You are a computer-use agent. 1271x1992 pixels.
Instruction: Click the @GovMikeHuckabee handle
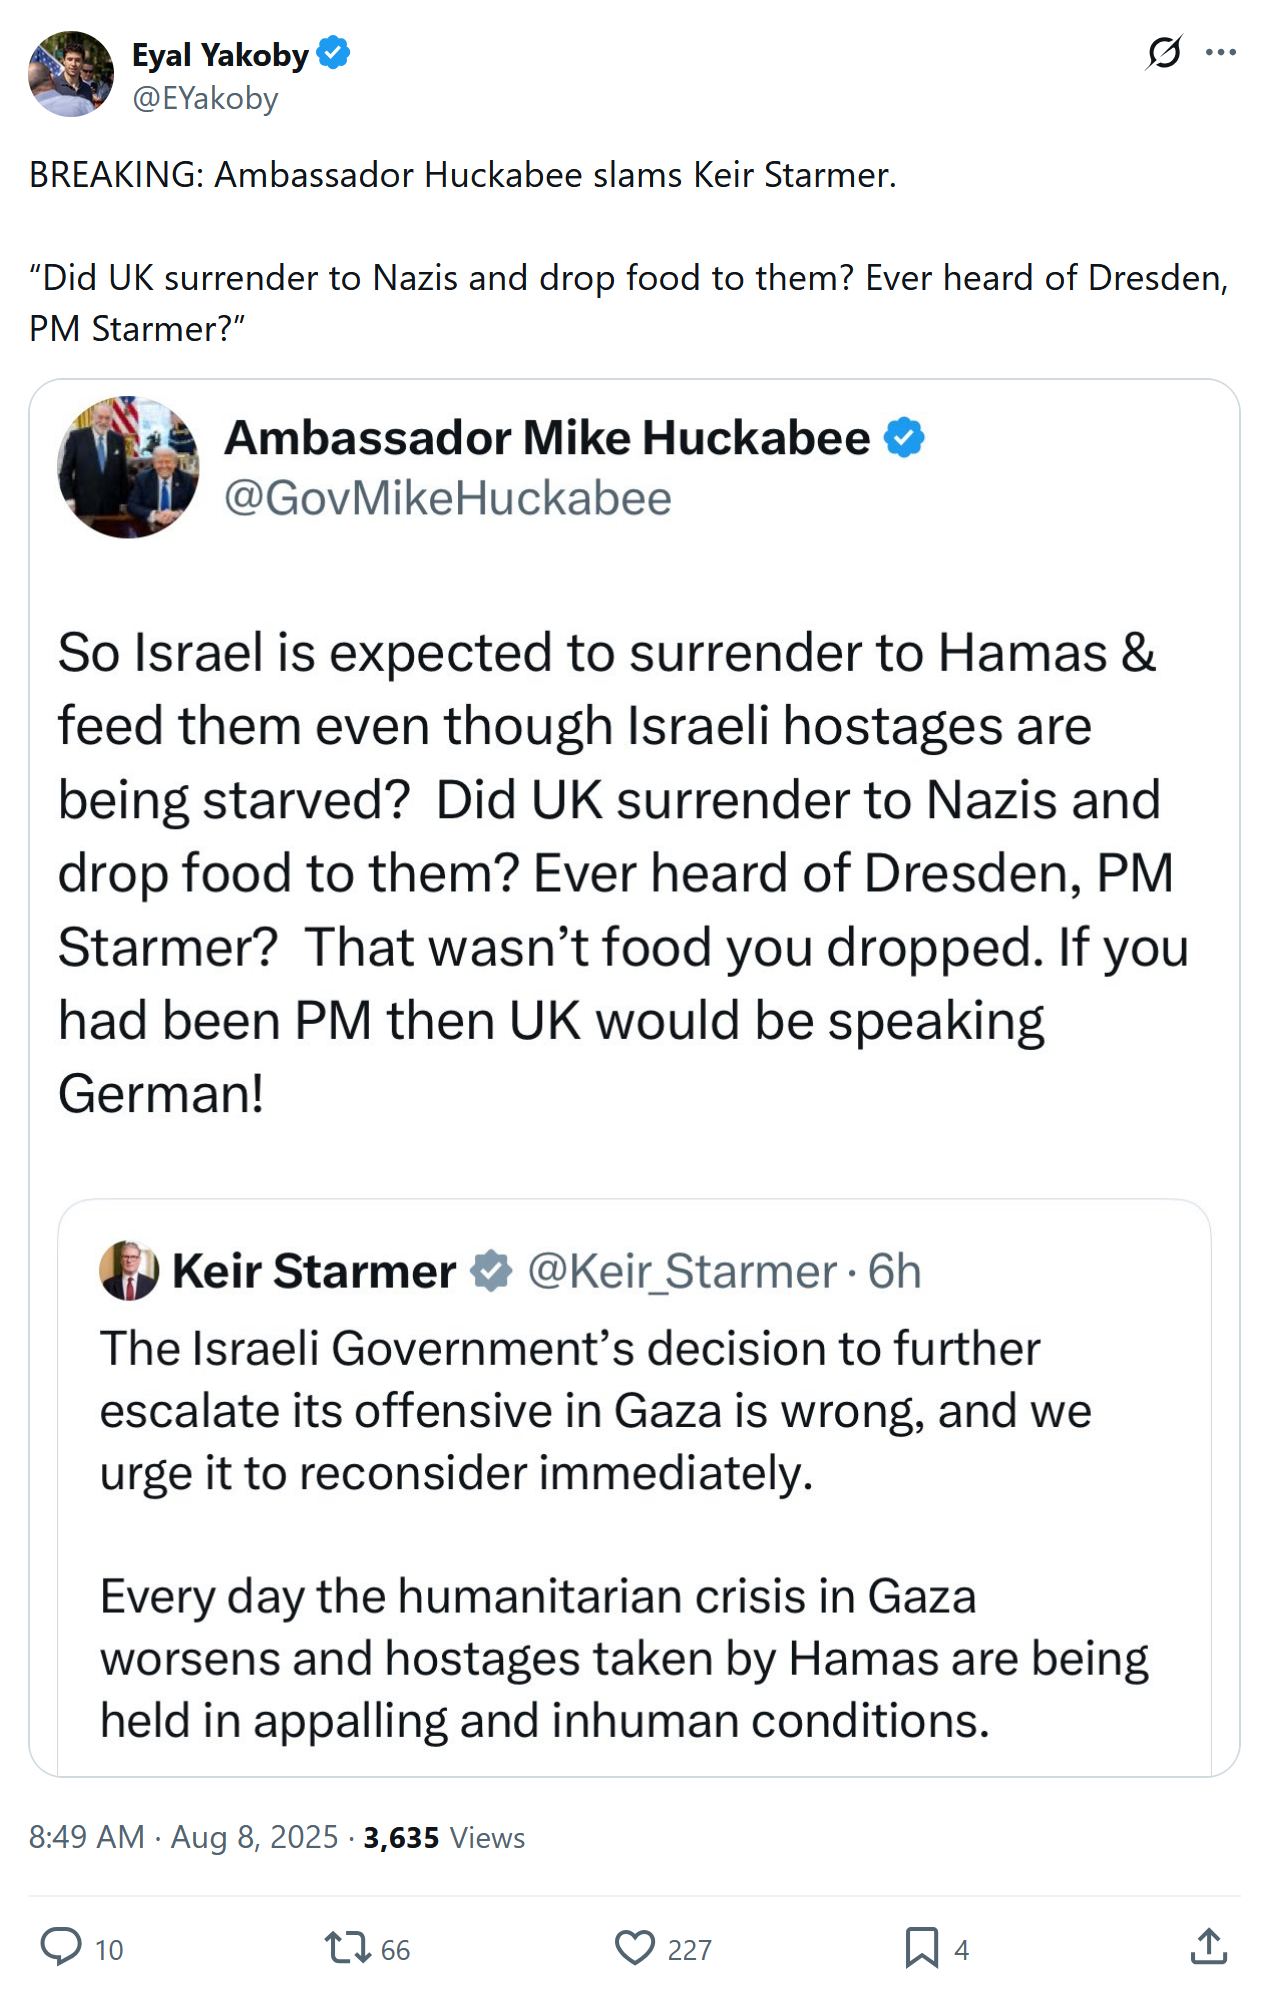coord(447,498)
